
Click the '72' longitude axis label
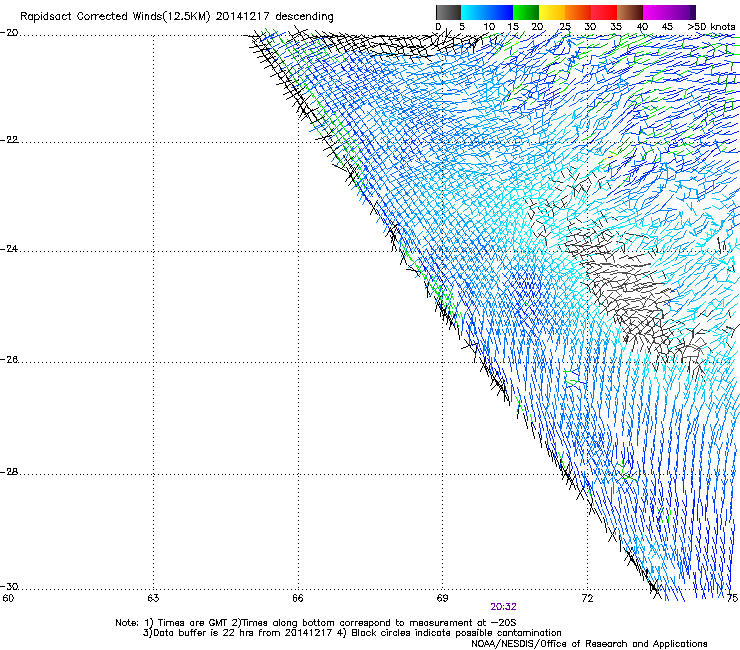pos(587,598)
